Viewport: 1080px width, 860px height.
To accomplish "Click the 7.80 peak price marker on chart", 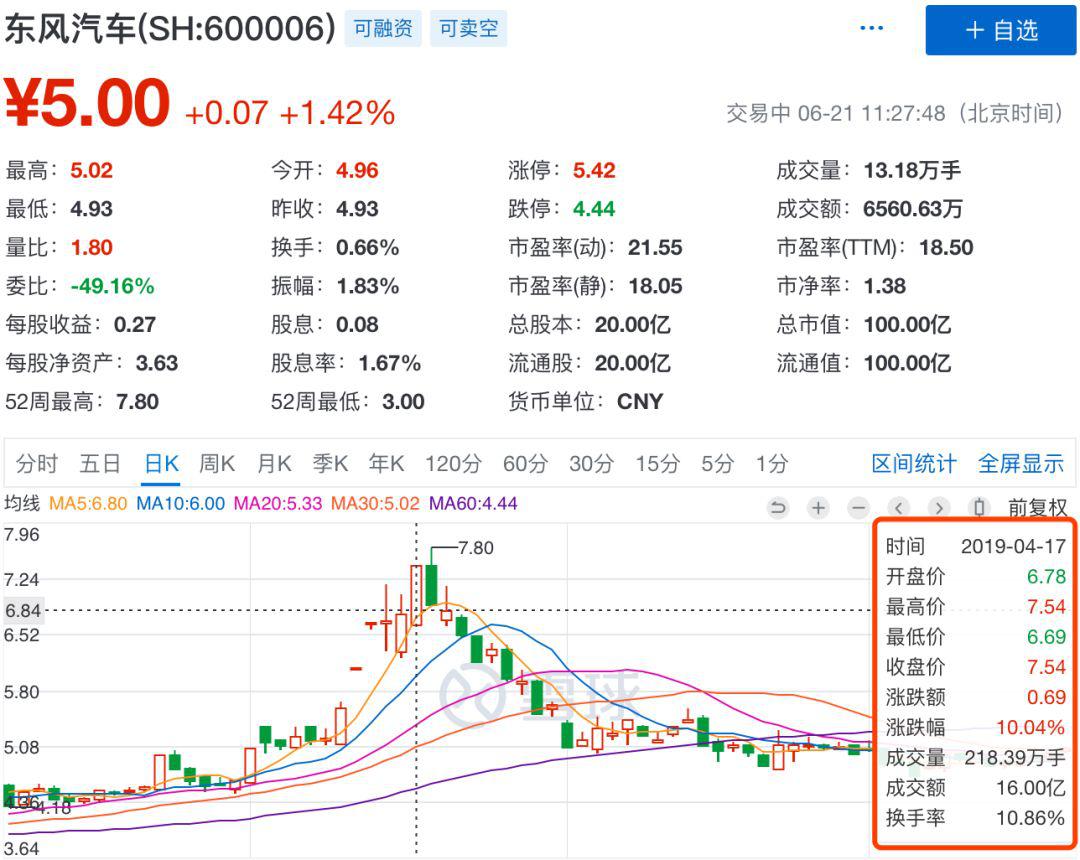I will 475,548.
